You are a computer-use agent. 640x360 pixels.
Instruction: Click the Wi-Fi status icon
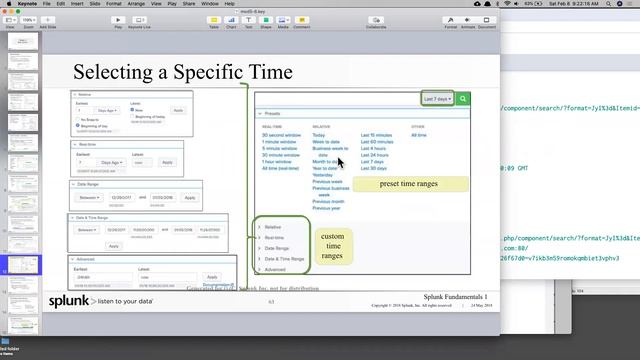[507, 4]
